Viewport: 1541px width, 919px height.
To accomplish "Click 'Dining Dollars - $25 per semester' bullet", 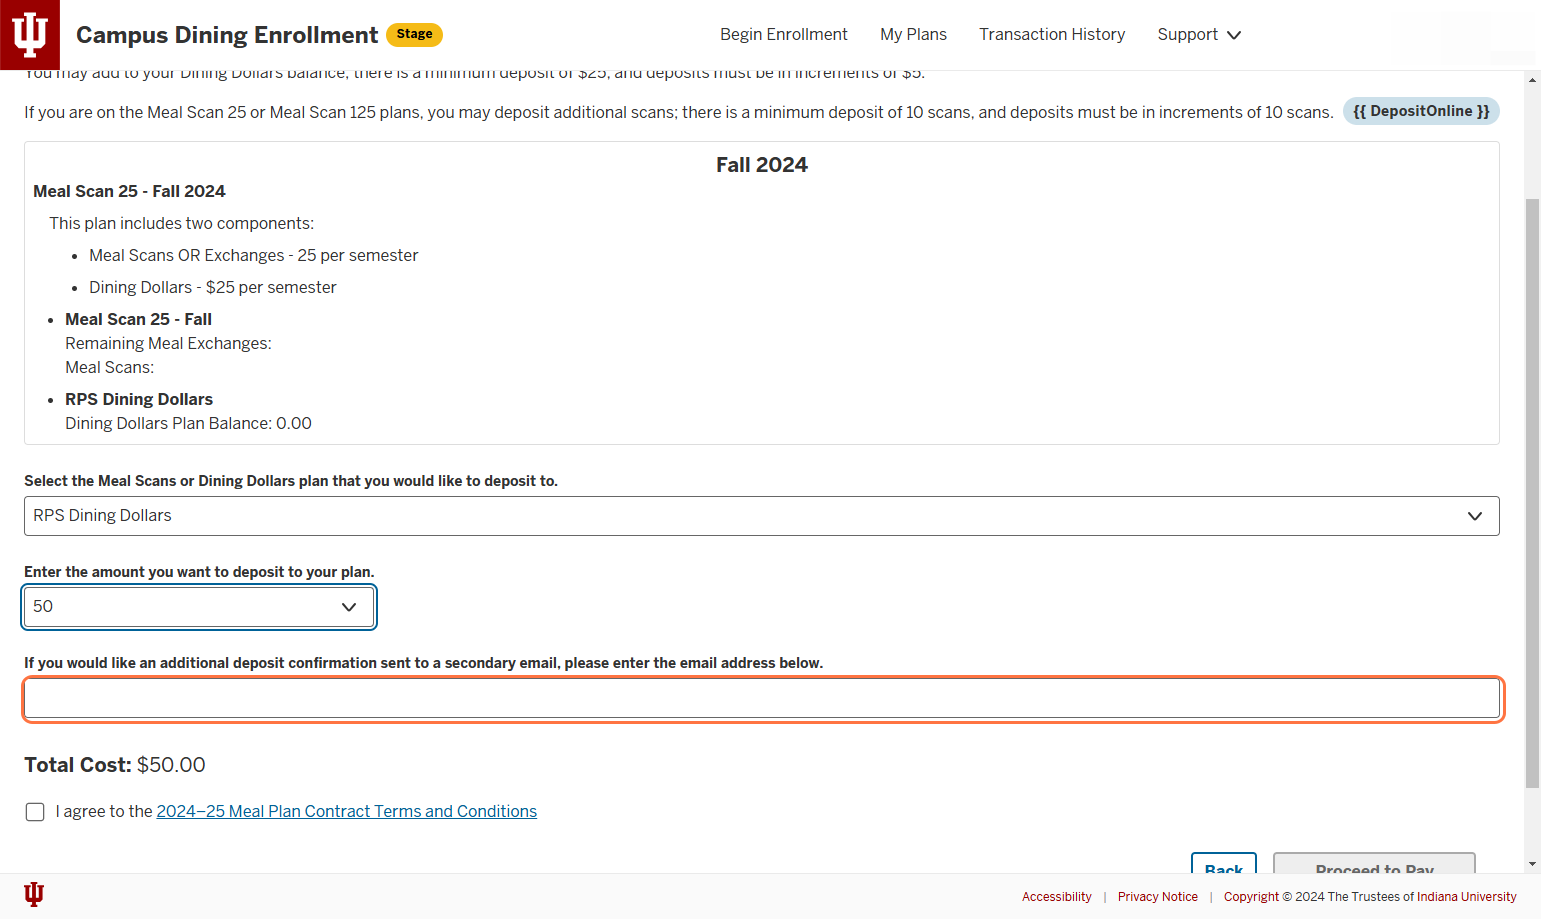I will tap(213, 288).
